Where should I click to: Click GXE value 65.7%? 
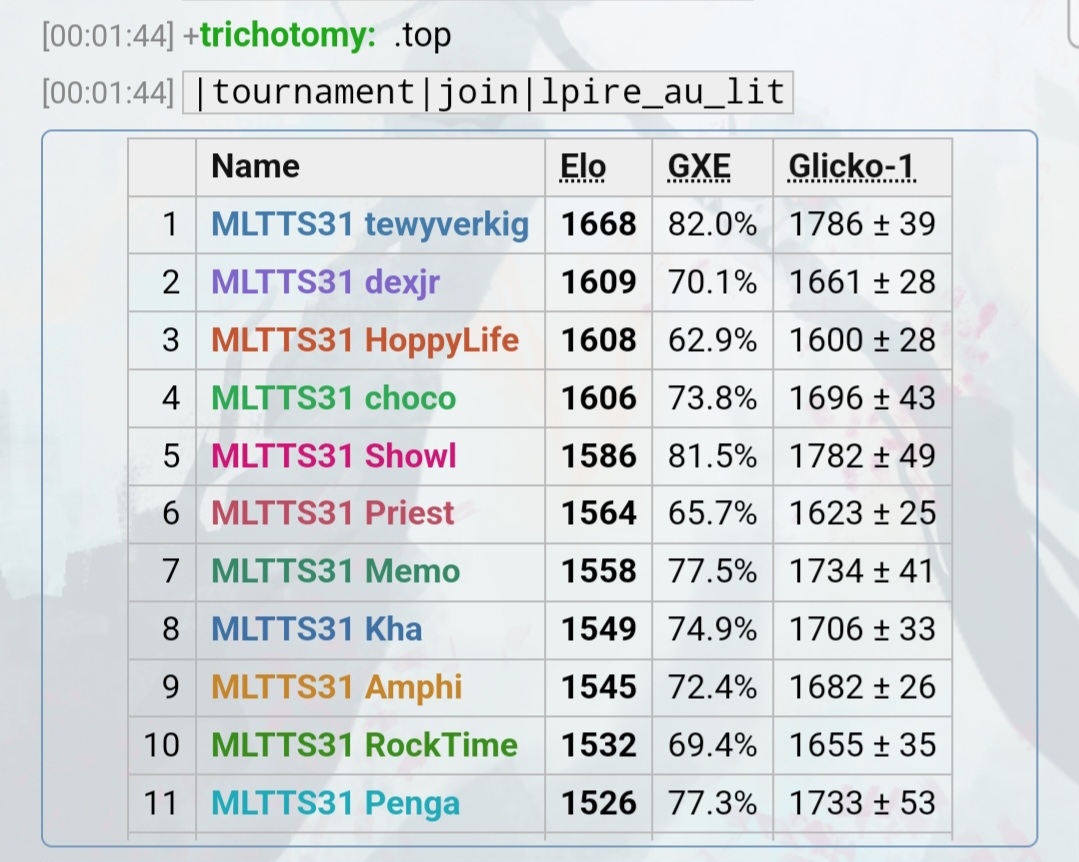click(x=712, y=513)
